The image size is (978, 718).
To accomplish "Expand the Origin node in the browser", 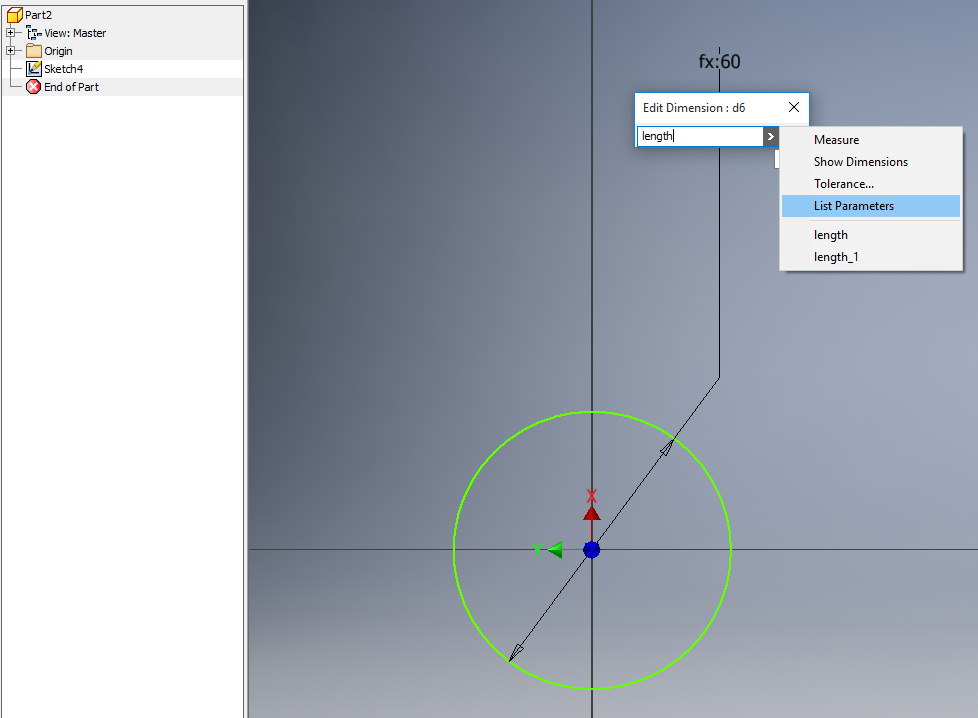I will [10, 50].
